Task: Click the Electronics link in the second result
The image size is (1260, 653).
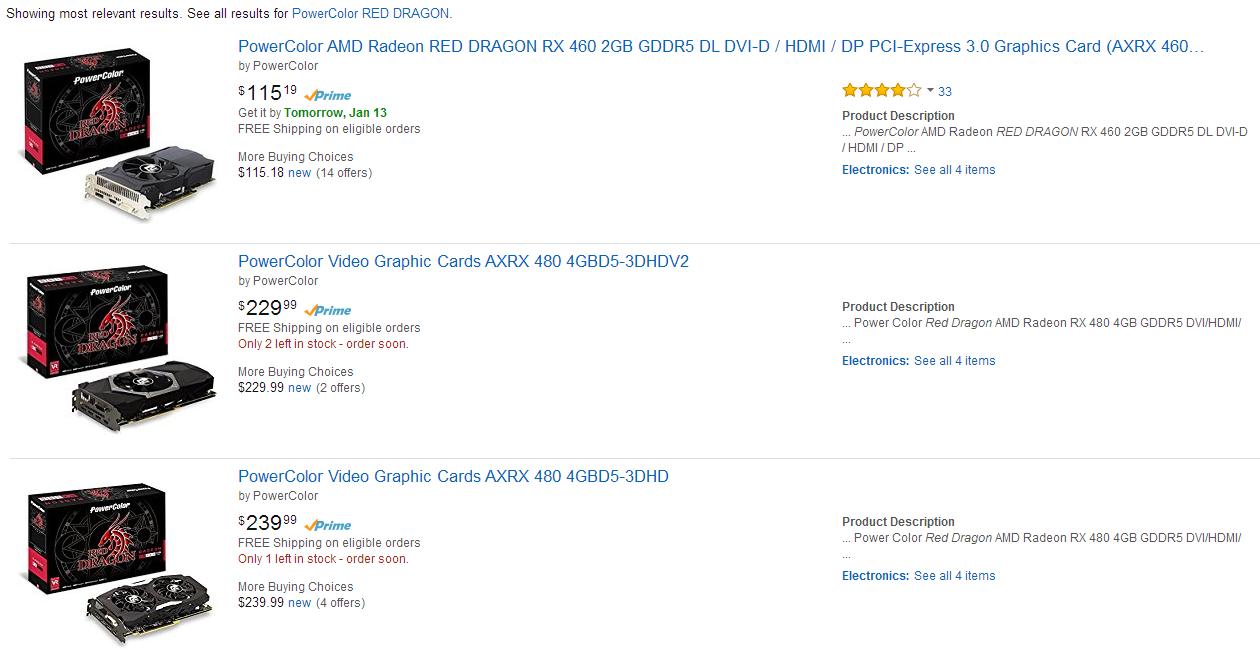Action: click(x=875, y=361)
